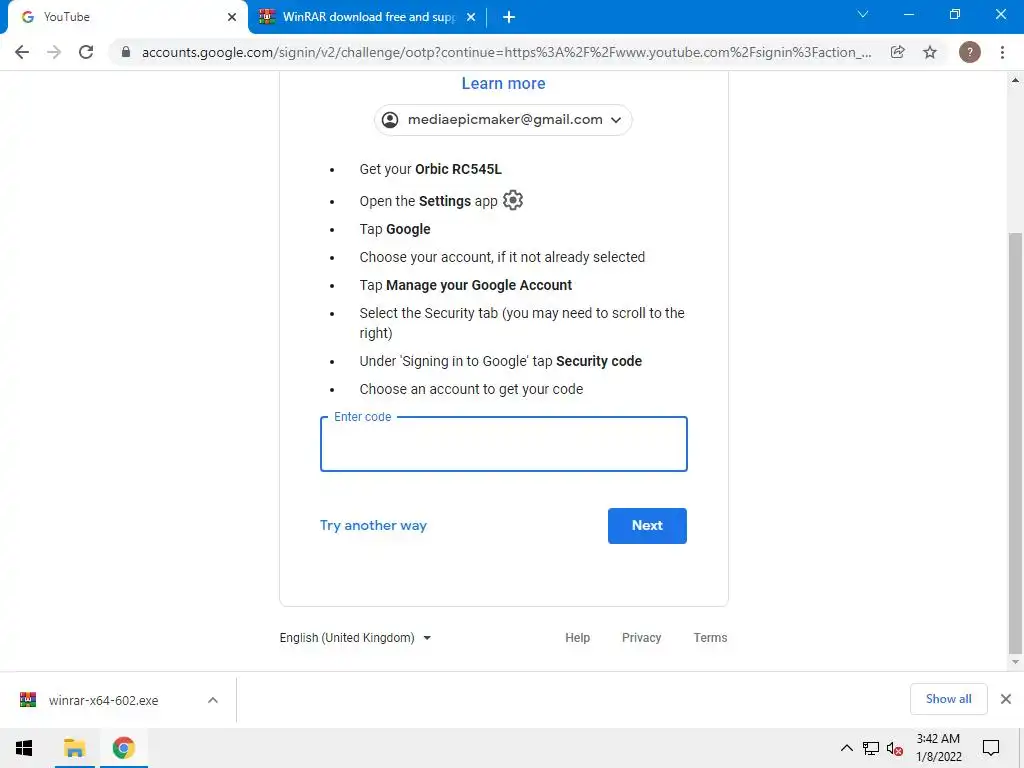This screenshot has height=768, width=1024.
Task: Click Chrome icon in taskbar
Action: point(123,748)
